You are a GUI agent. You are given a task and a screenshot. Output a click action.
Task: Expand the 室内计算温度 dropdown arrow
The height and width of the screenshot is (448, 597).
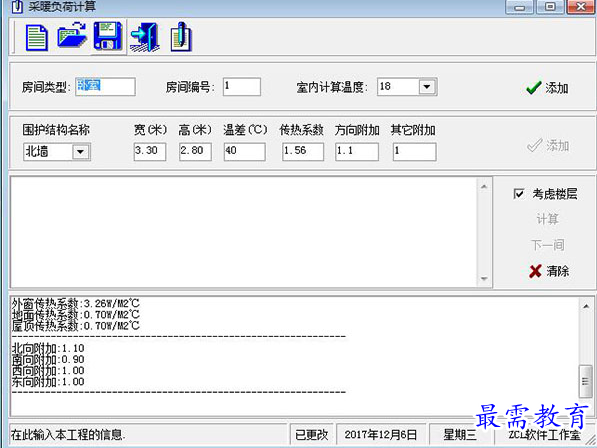427,87
